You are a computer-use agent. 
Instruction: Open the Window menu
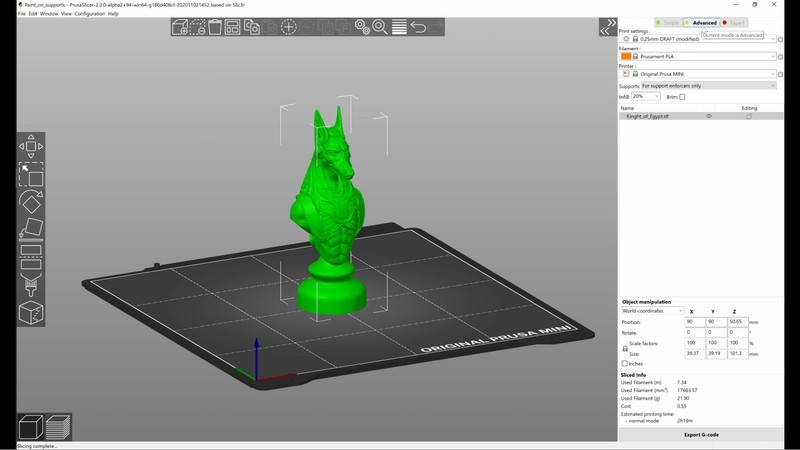tap(48, 14)
